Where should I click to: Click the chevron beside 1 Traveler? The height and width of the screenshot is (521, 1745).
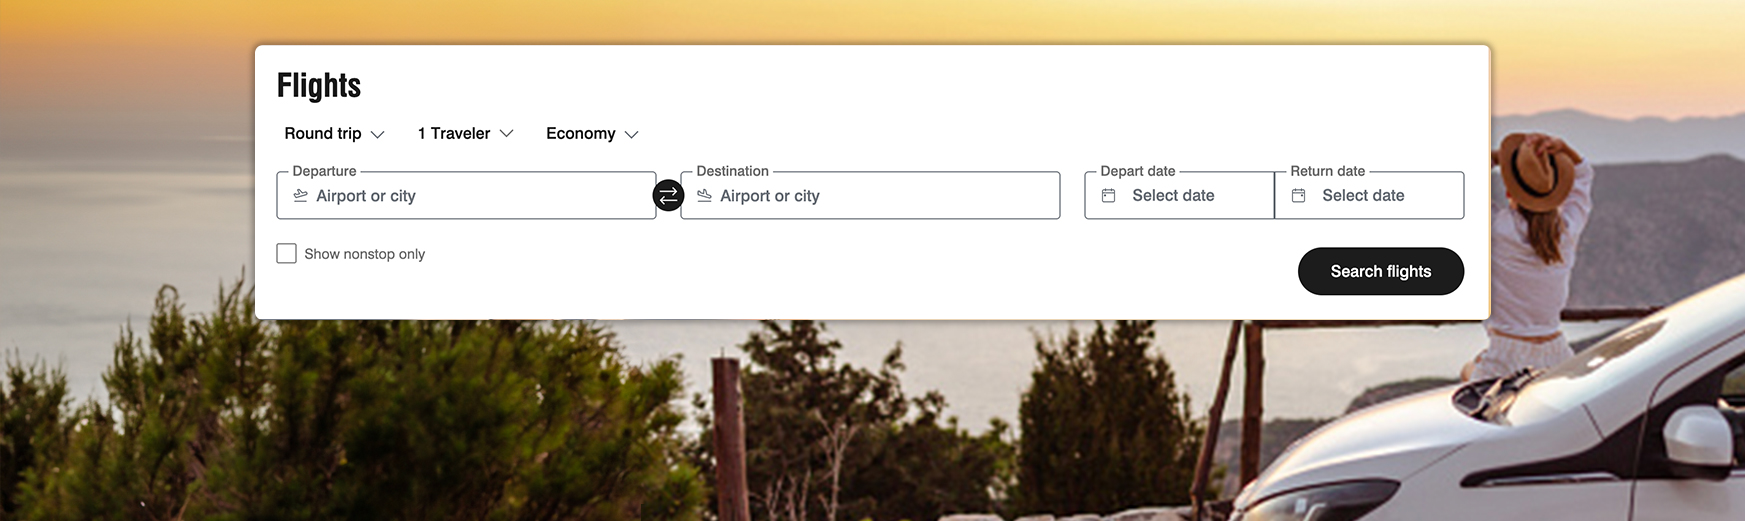click(x=506, y=133)
